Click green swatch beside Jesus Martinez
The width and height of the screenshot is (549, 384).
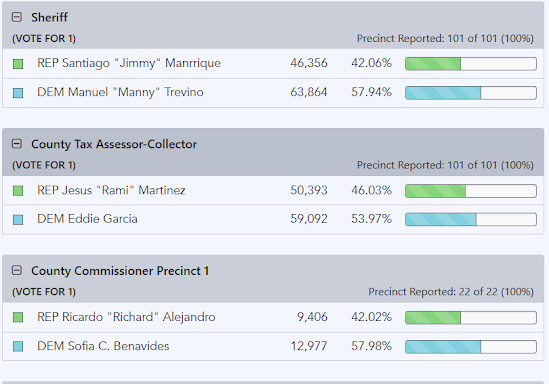coord(18,191)
